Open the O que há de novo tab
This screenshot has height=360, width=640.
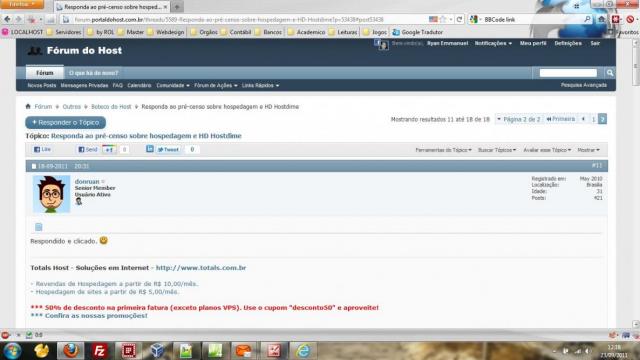(x=93, y=73)
